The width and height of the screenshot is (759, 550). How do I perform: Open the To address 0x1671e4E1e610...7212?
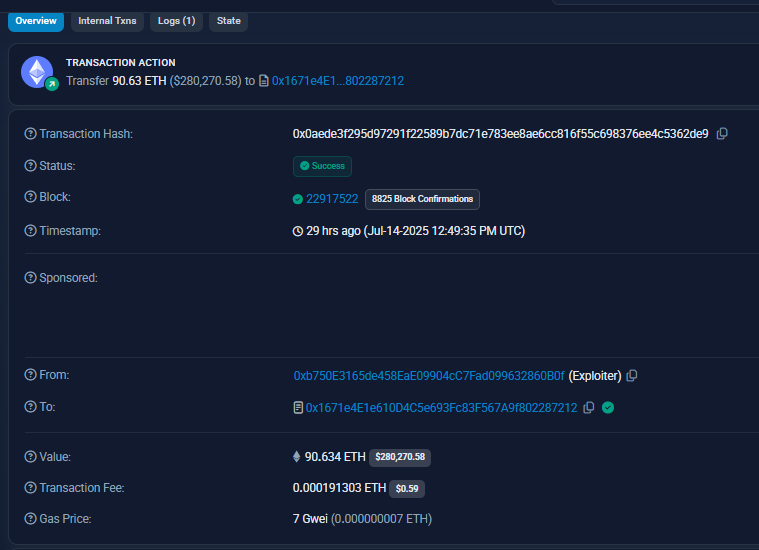441,408
